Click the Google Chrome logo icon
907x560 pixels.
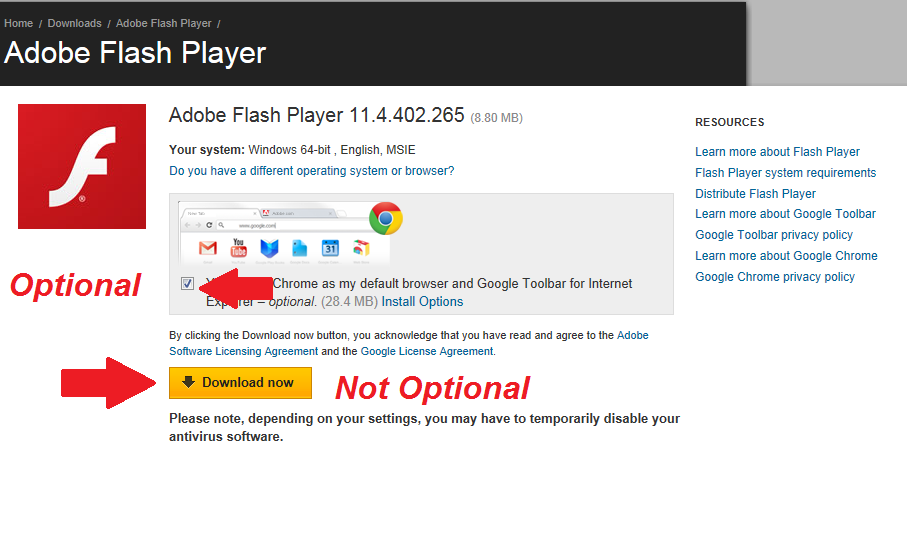[386, 219]
